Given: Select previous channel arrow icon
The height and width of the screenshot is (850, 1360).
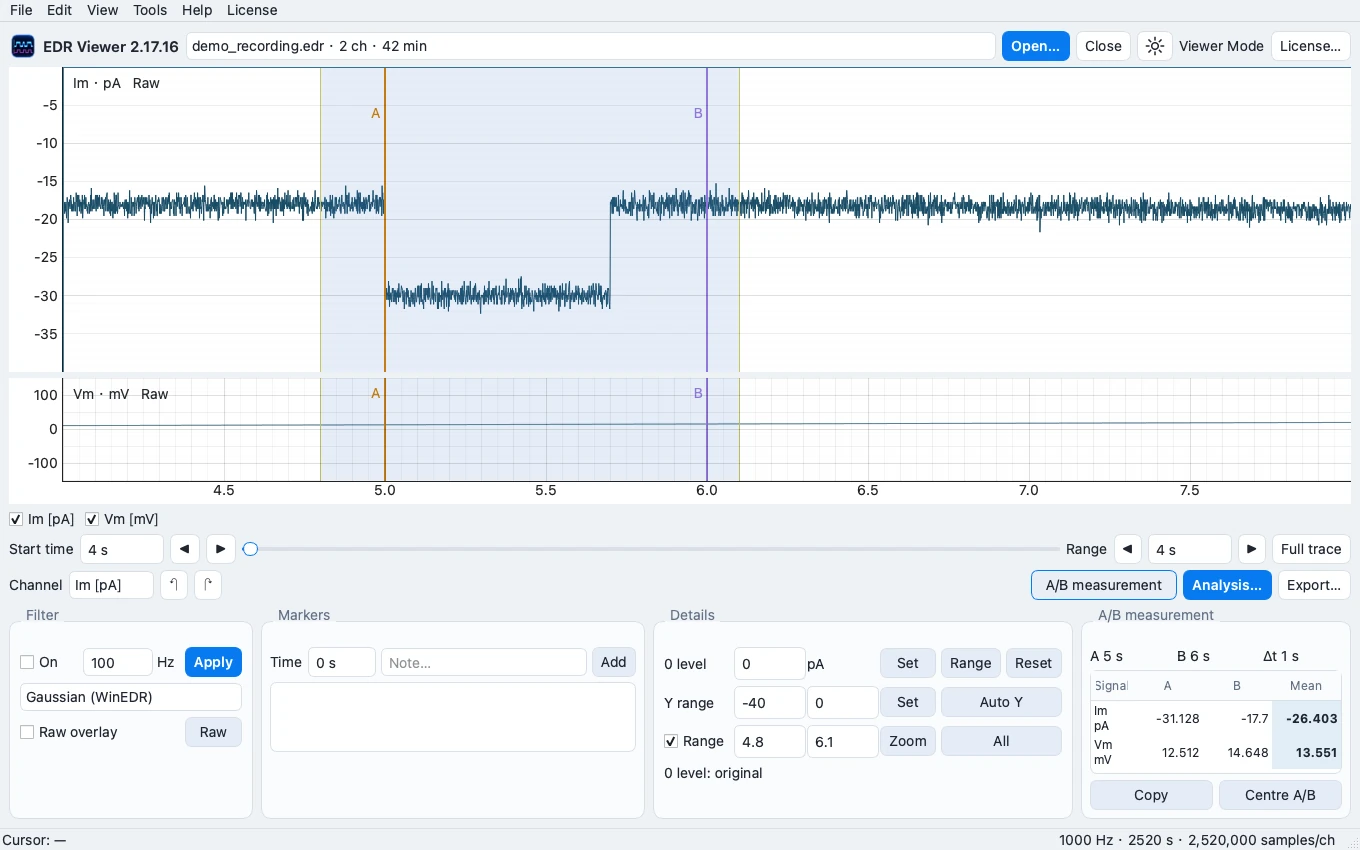Looking at the screenshot, I should pos(174,585).
